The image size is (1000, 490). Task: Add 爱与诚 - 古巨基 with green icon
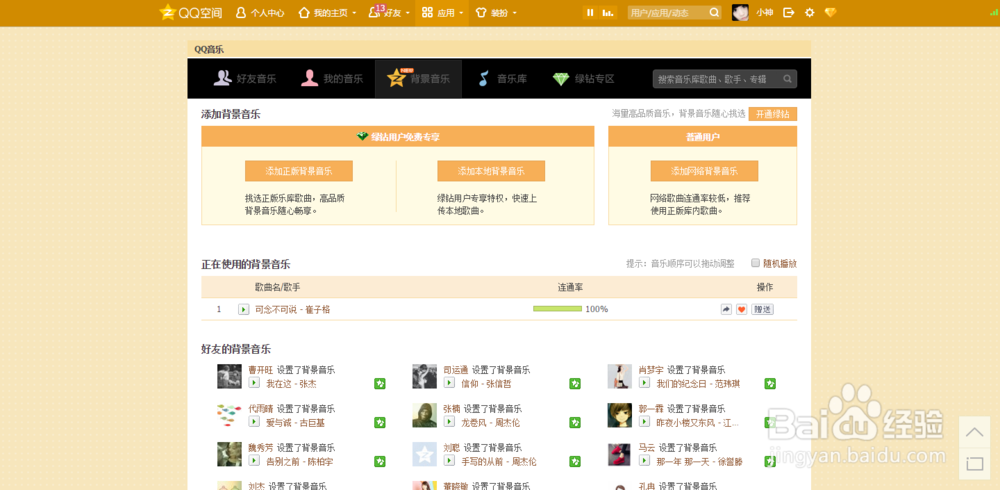(x=379, y=422)
